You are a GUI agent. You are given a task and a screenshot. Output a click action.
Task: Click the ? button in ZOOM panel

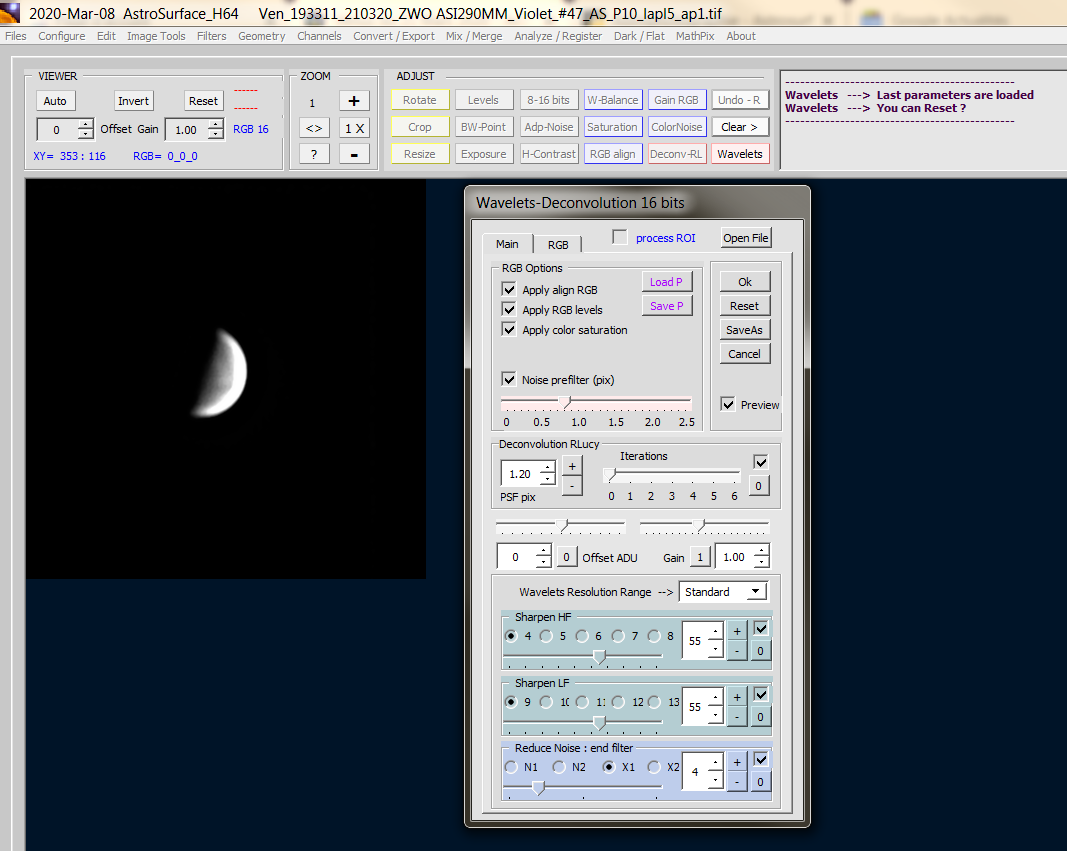point(314,154)
